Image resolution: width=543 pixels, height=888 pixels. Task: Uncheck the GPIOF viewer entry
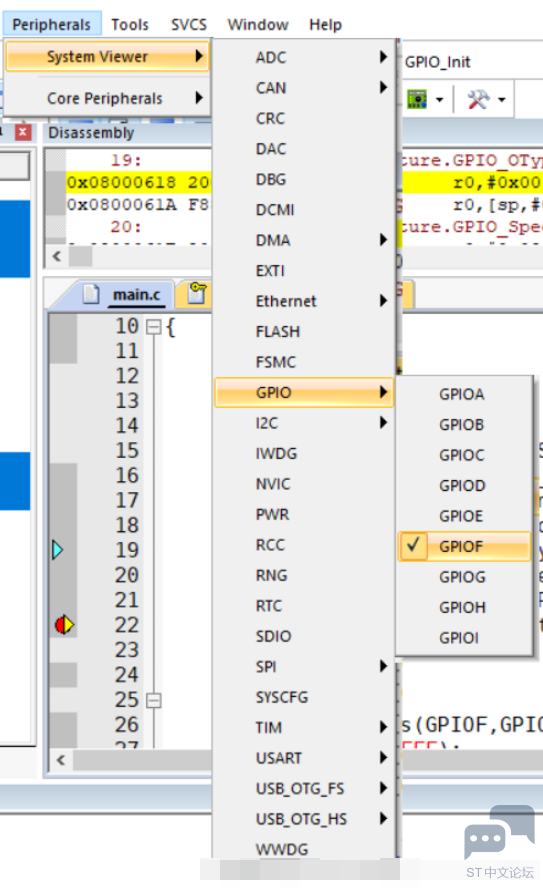464,547
